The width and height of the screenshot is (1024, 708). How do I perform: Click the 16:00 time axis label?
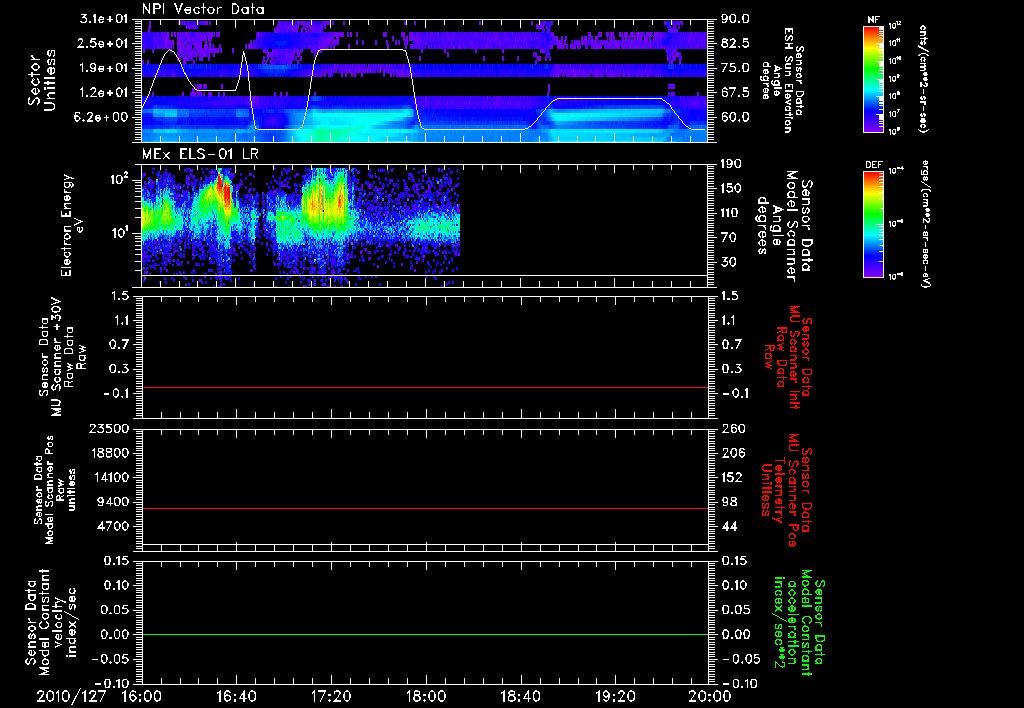click(x=142, y=696)
